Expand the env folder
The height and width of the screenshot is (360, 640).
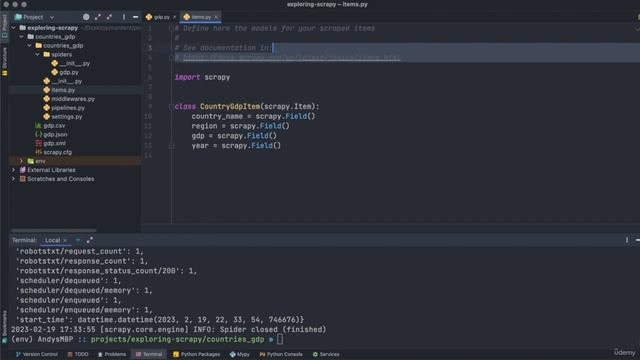point(22,161)
